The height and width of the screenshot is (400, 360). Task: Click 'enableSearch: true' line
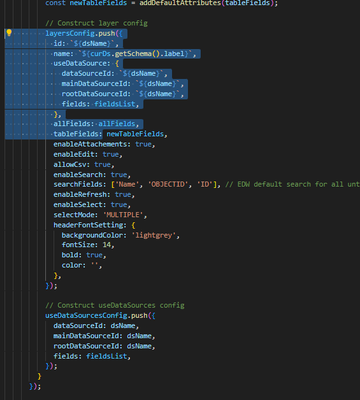coord(92,174)
